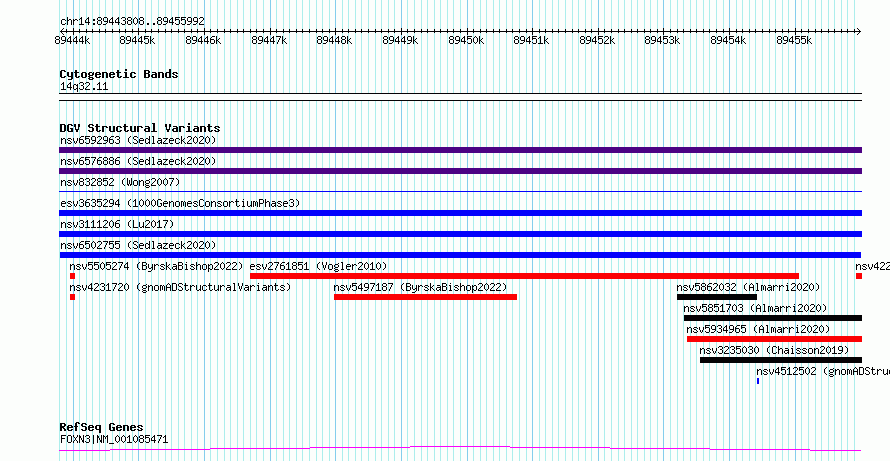
Task: Click the 89450k ruler tick label
Action: click(x=466, y=40)
